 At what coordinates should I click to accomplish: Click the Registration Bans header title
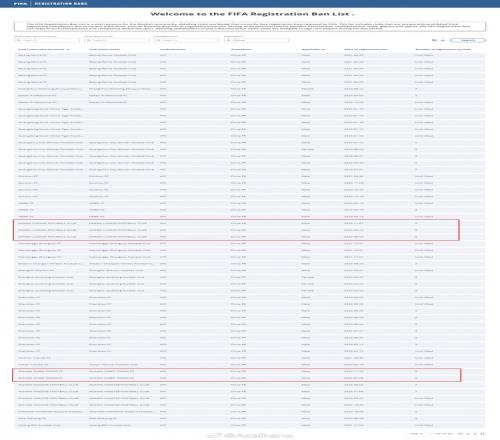click(x=61, y=3)
